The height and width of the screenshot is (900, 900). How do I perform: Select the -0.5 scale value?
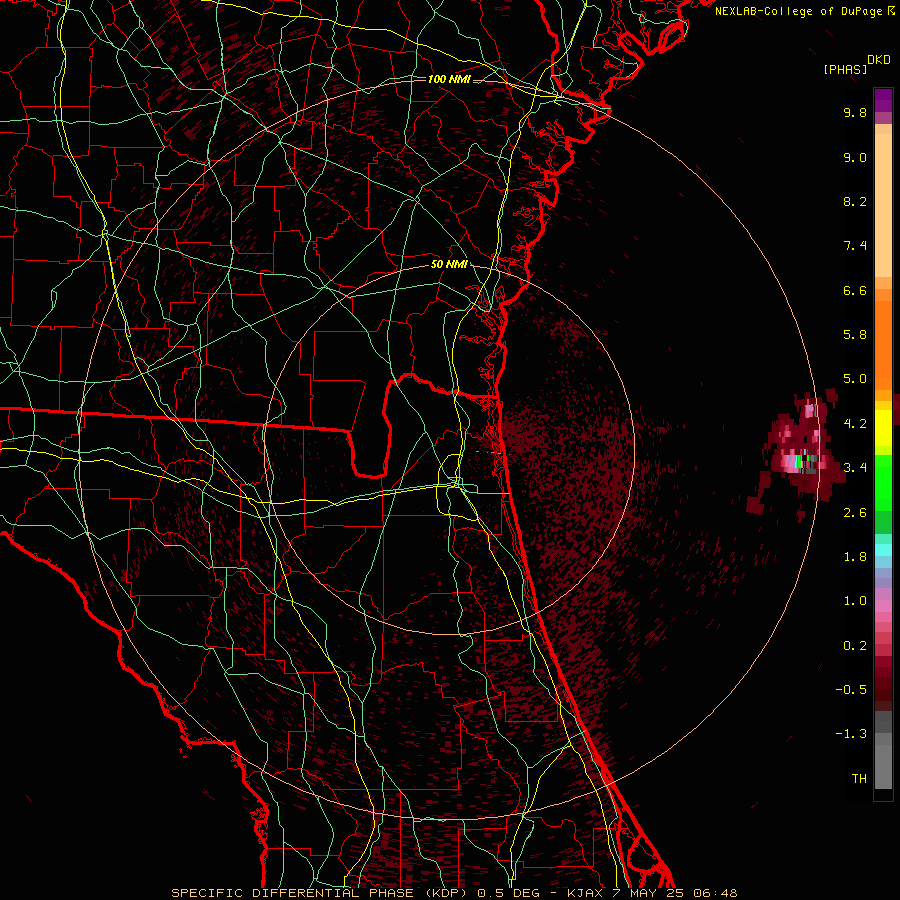[x=851, y=690]
